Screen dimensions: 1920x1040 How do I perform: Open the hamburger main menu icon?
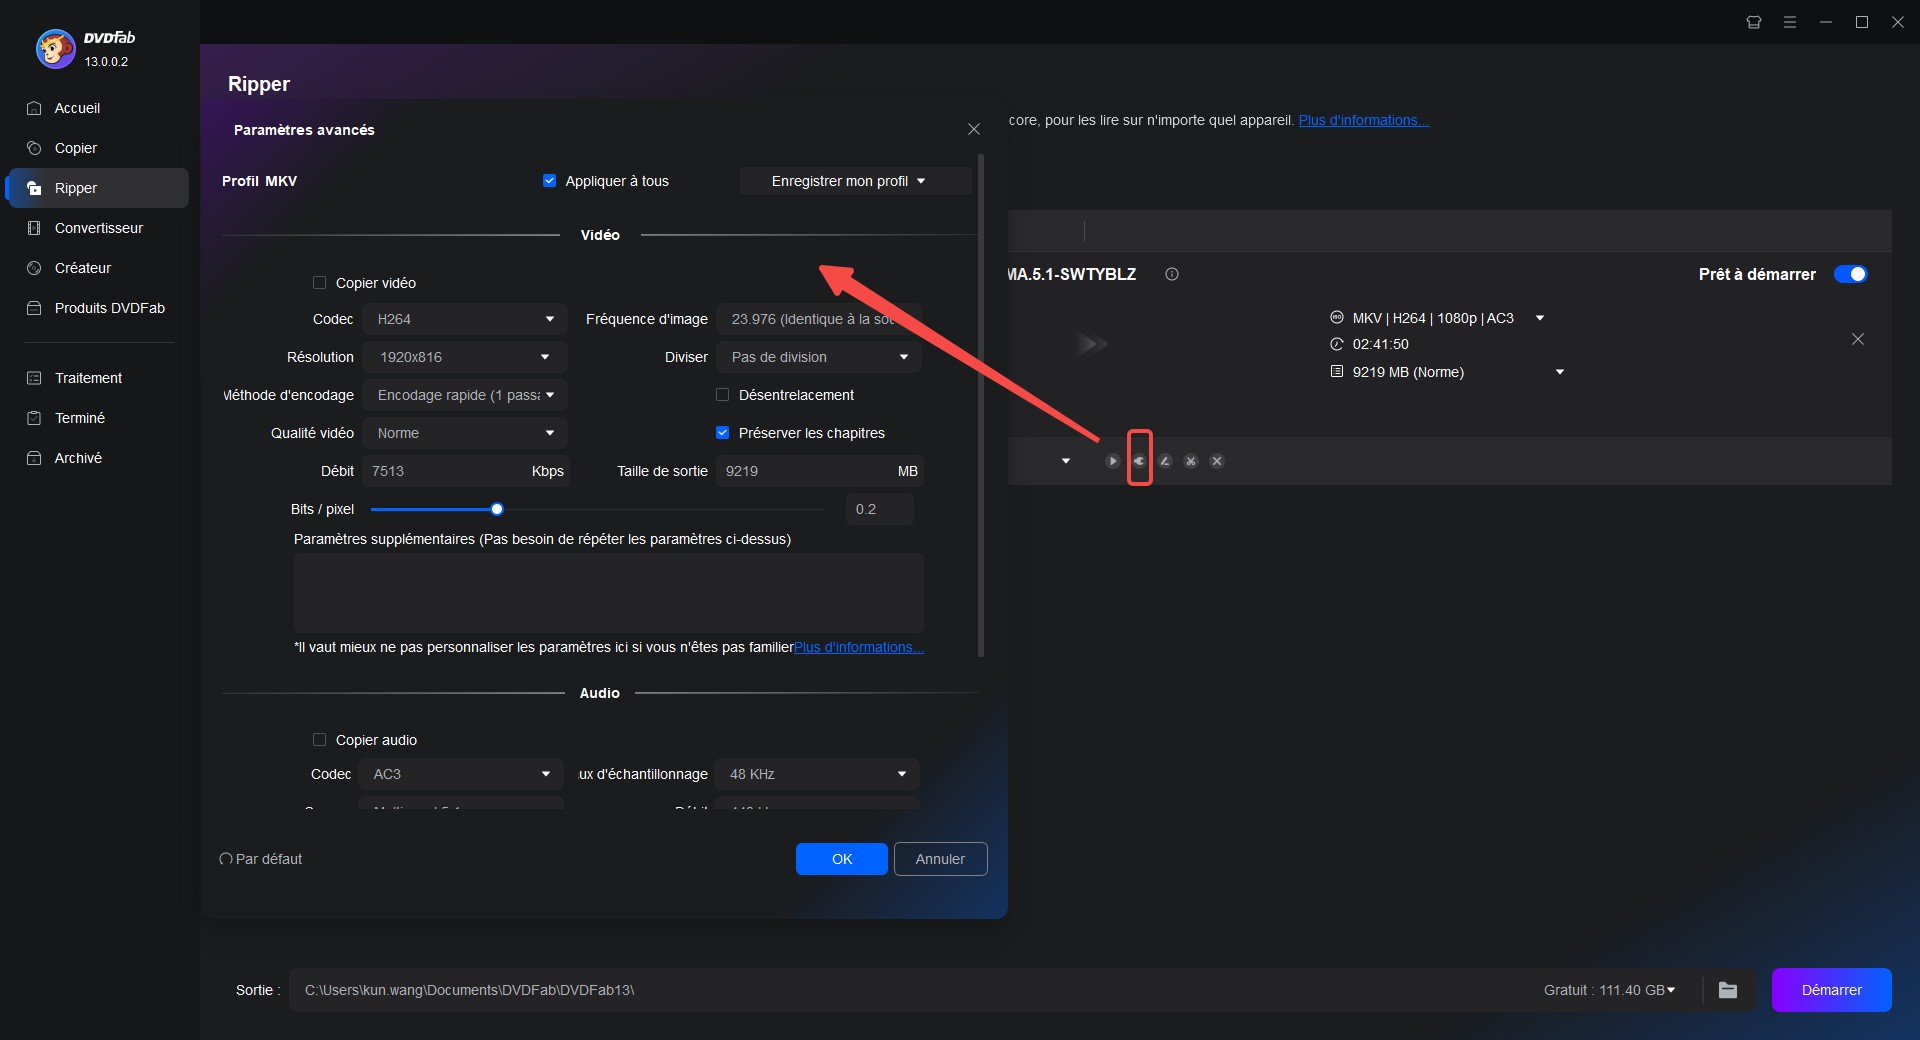(1790, 22)
